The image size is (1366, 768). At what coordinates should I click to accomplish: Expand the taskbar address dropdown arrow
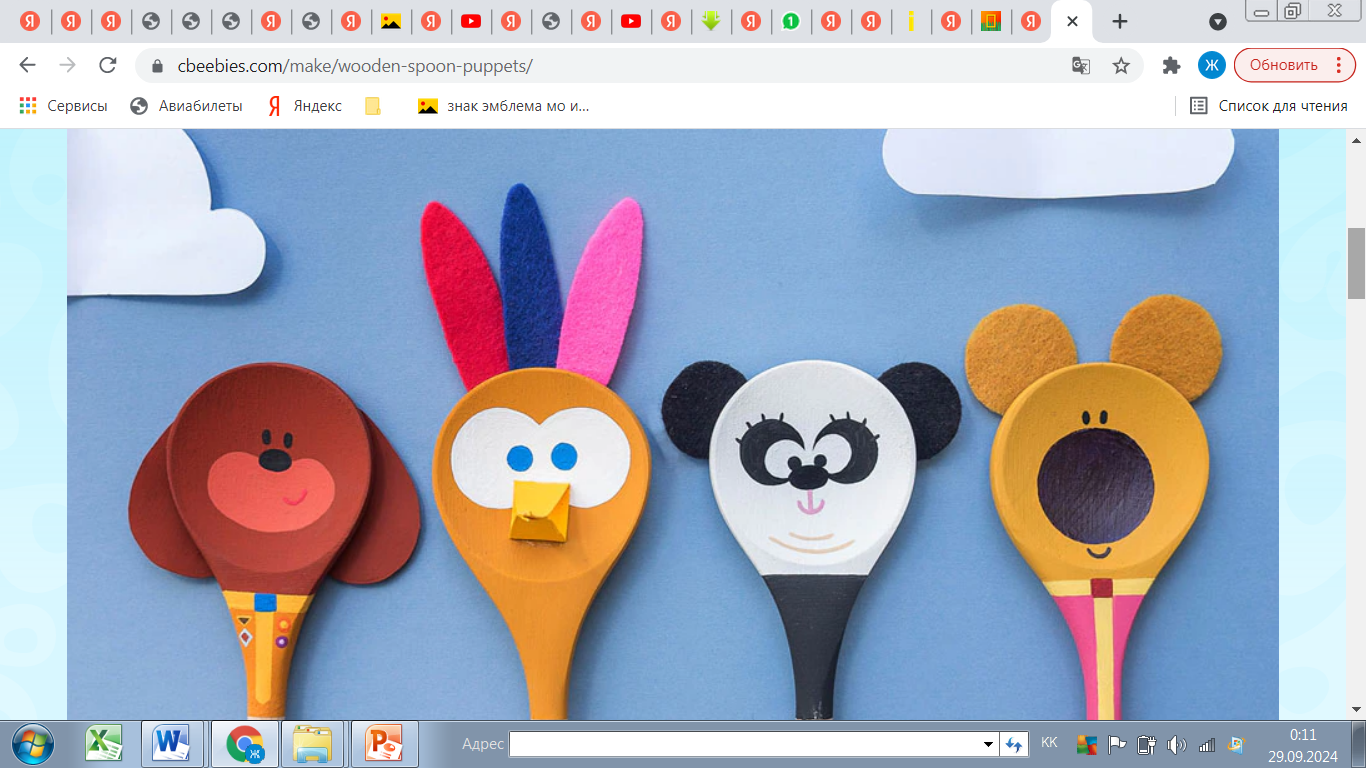click(988, 744)
